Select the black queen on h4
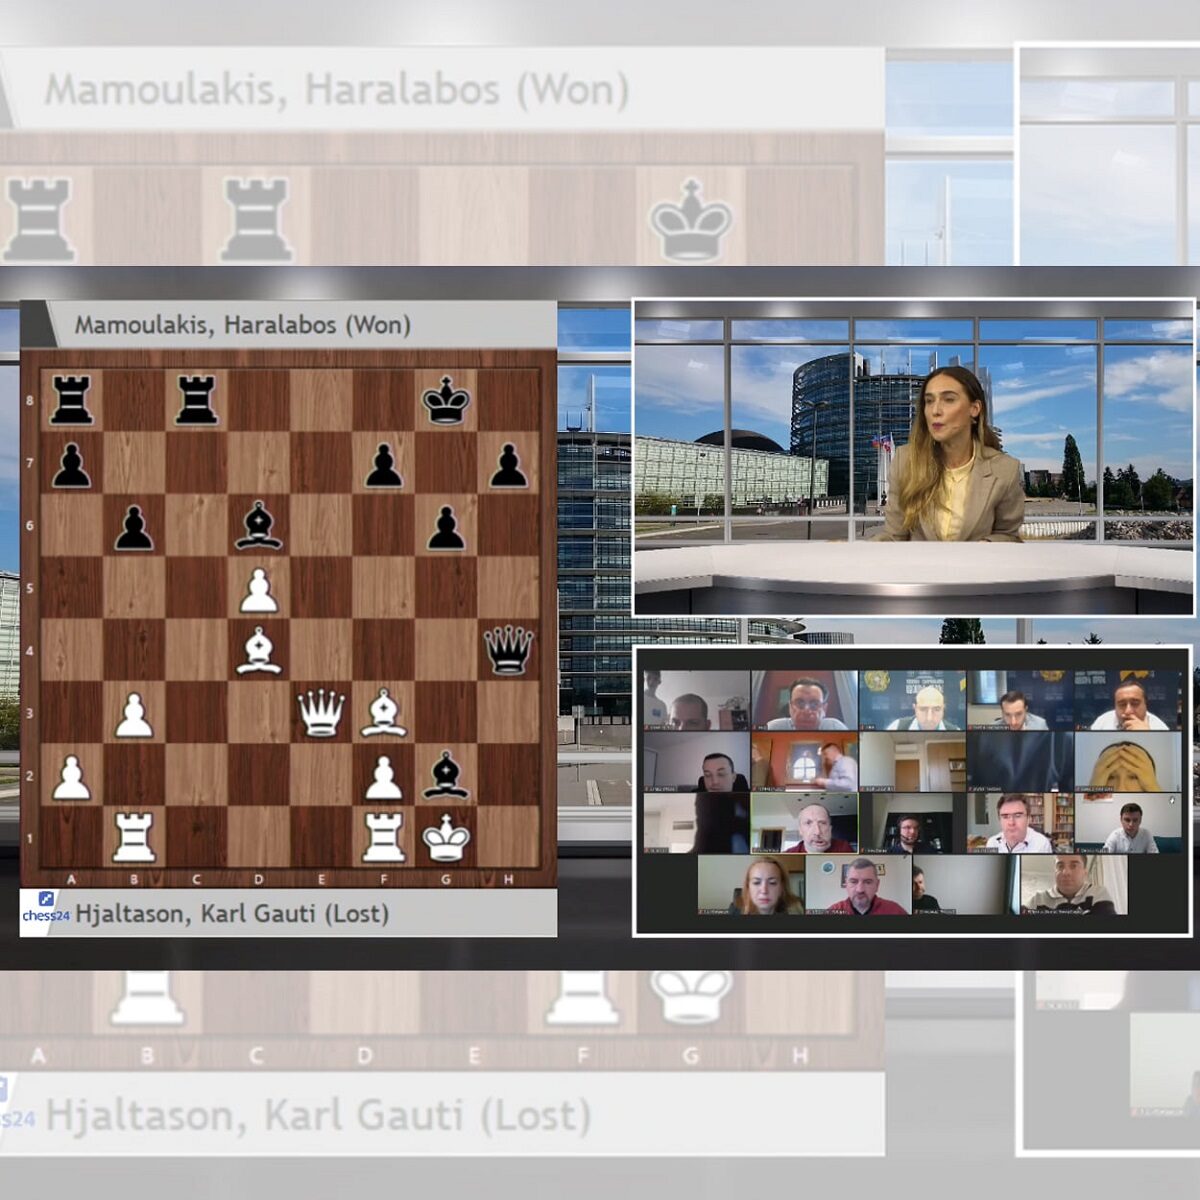The height and width of the screenshot is (1200, 1200). click(508, 650)
